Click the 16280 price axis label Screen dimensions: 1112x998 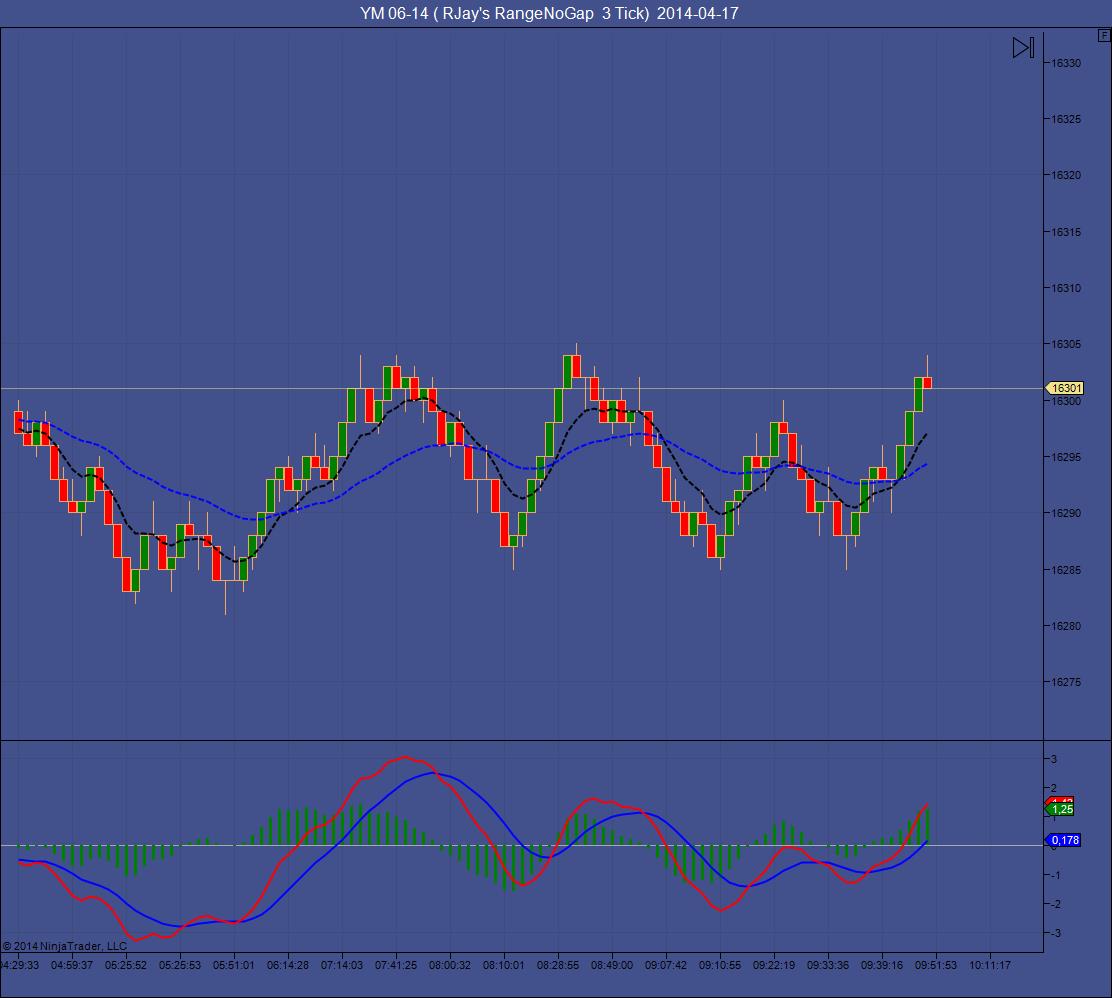coord(1065,626)
